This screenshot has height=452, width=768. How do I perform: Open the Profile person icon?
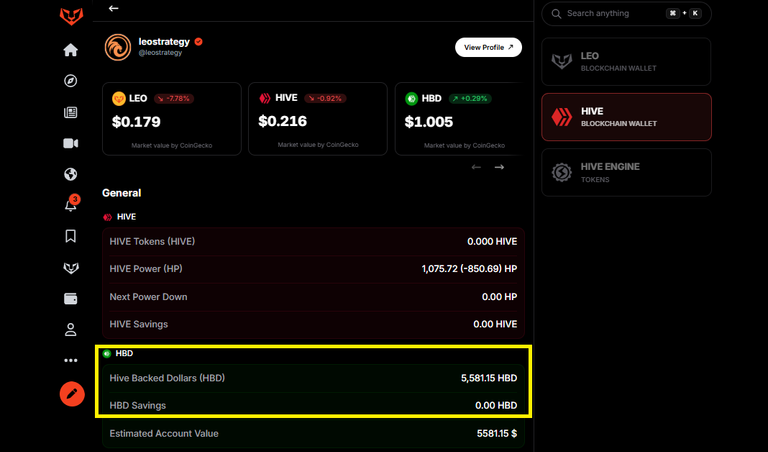[x=71, y=330]
